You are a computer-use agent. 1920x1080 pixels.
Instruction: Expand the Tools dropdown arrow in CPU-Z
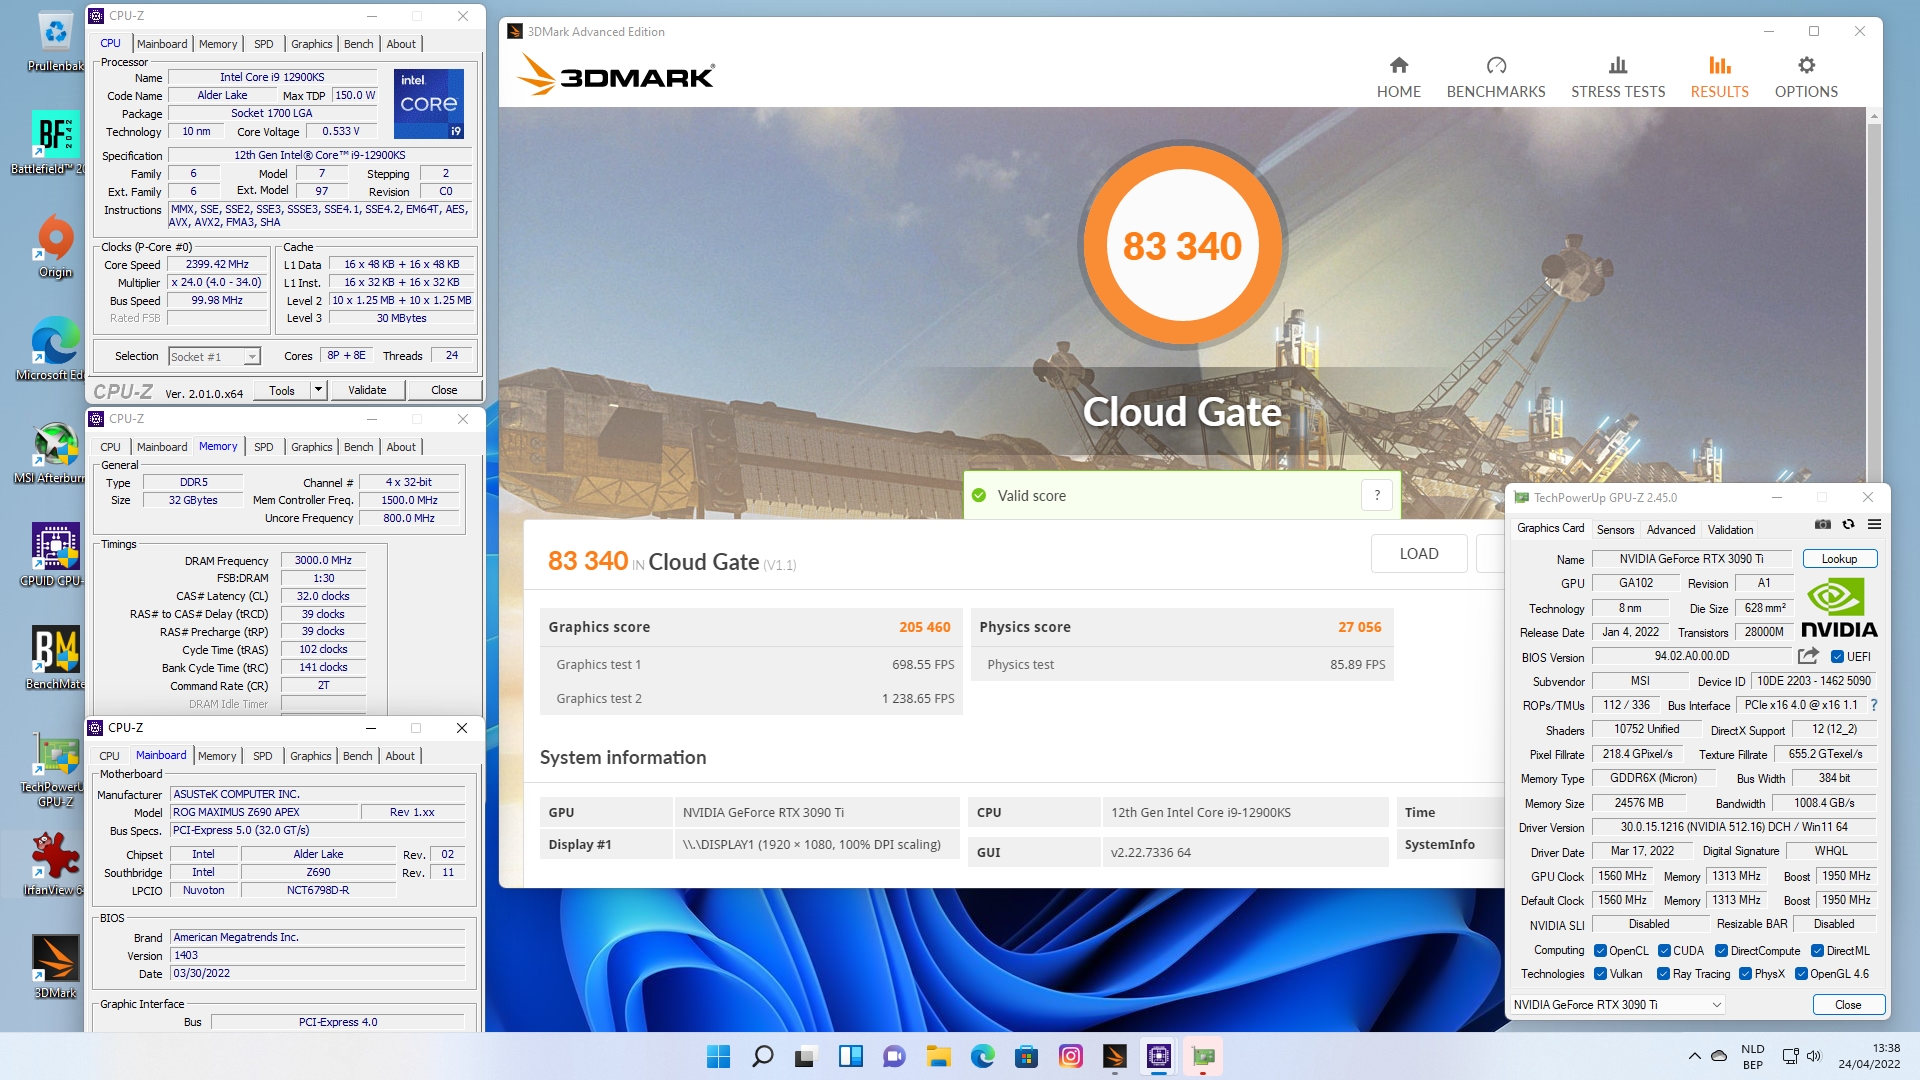(x=319, y=390)
